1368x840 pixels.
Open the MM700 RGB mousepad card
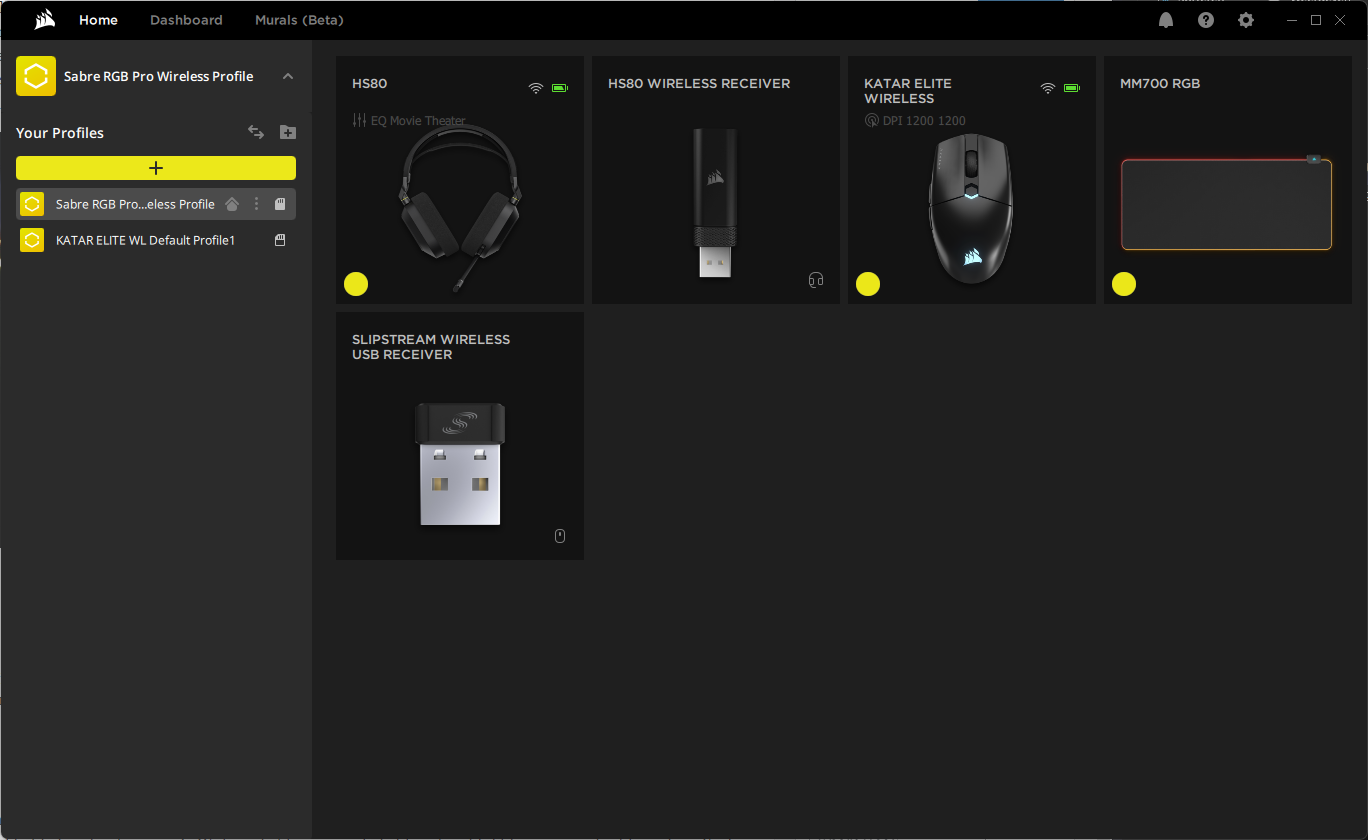[1228, 180]
